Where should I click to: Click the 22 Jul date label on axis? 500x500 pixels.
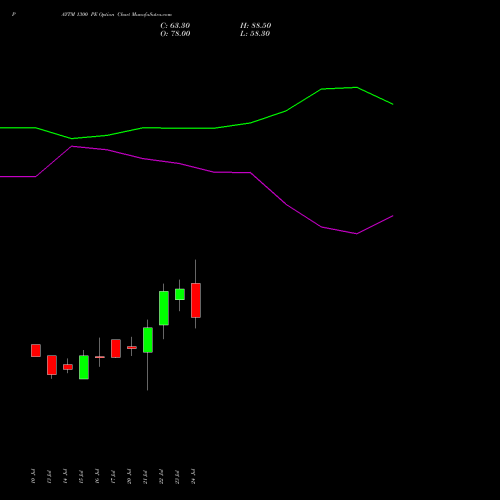pyautogui.click(x=161, y=477)
